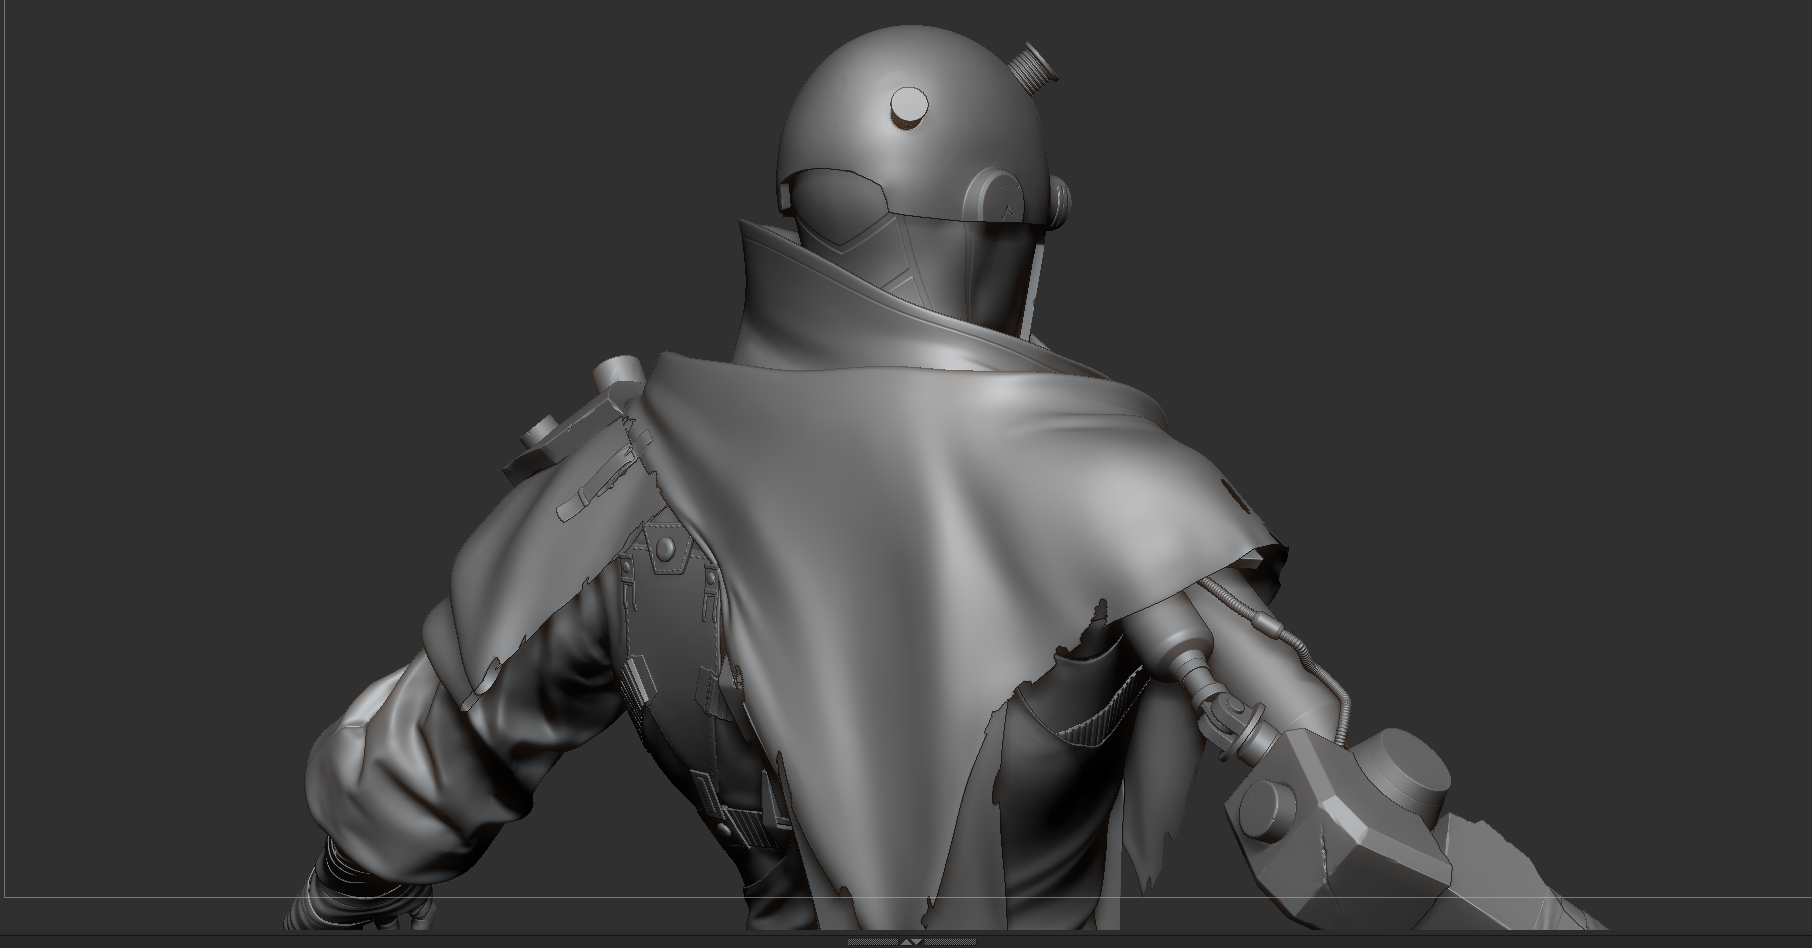Click the snap button on the back harness
The image size is (1812, 948).
coord(663,549)
